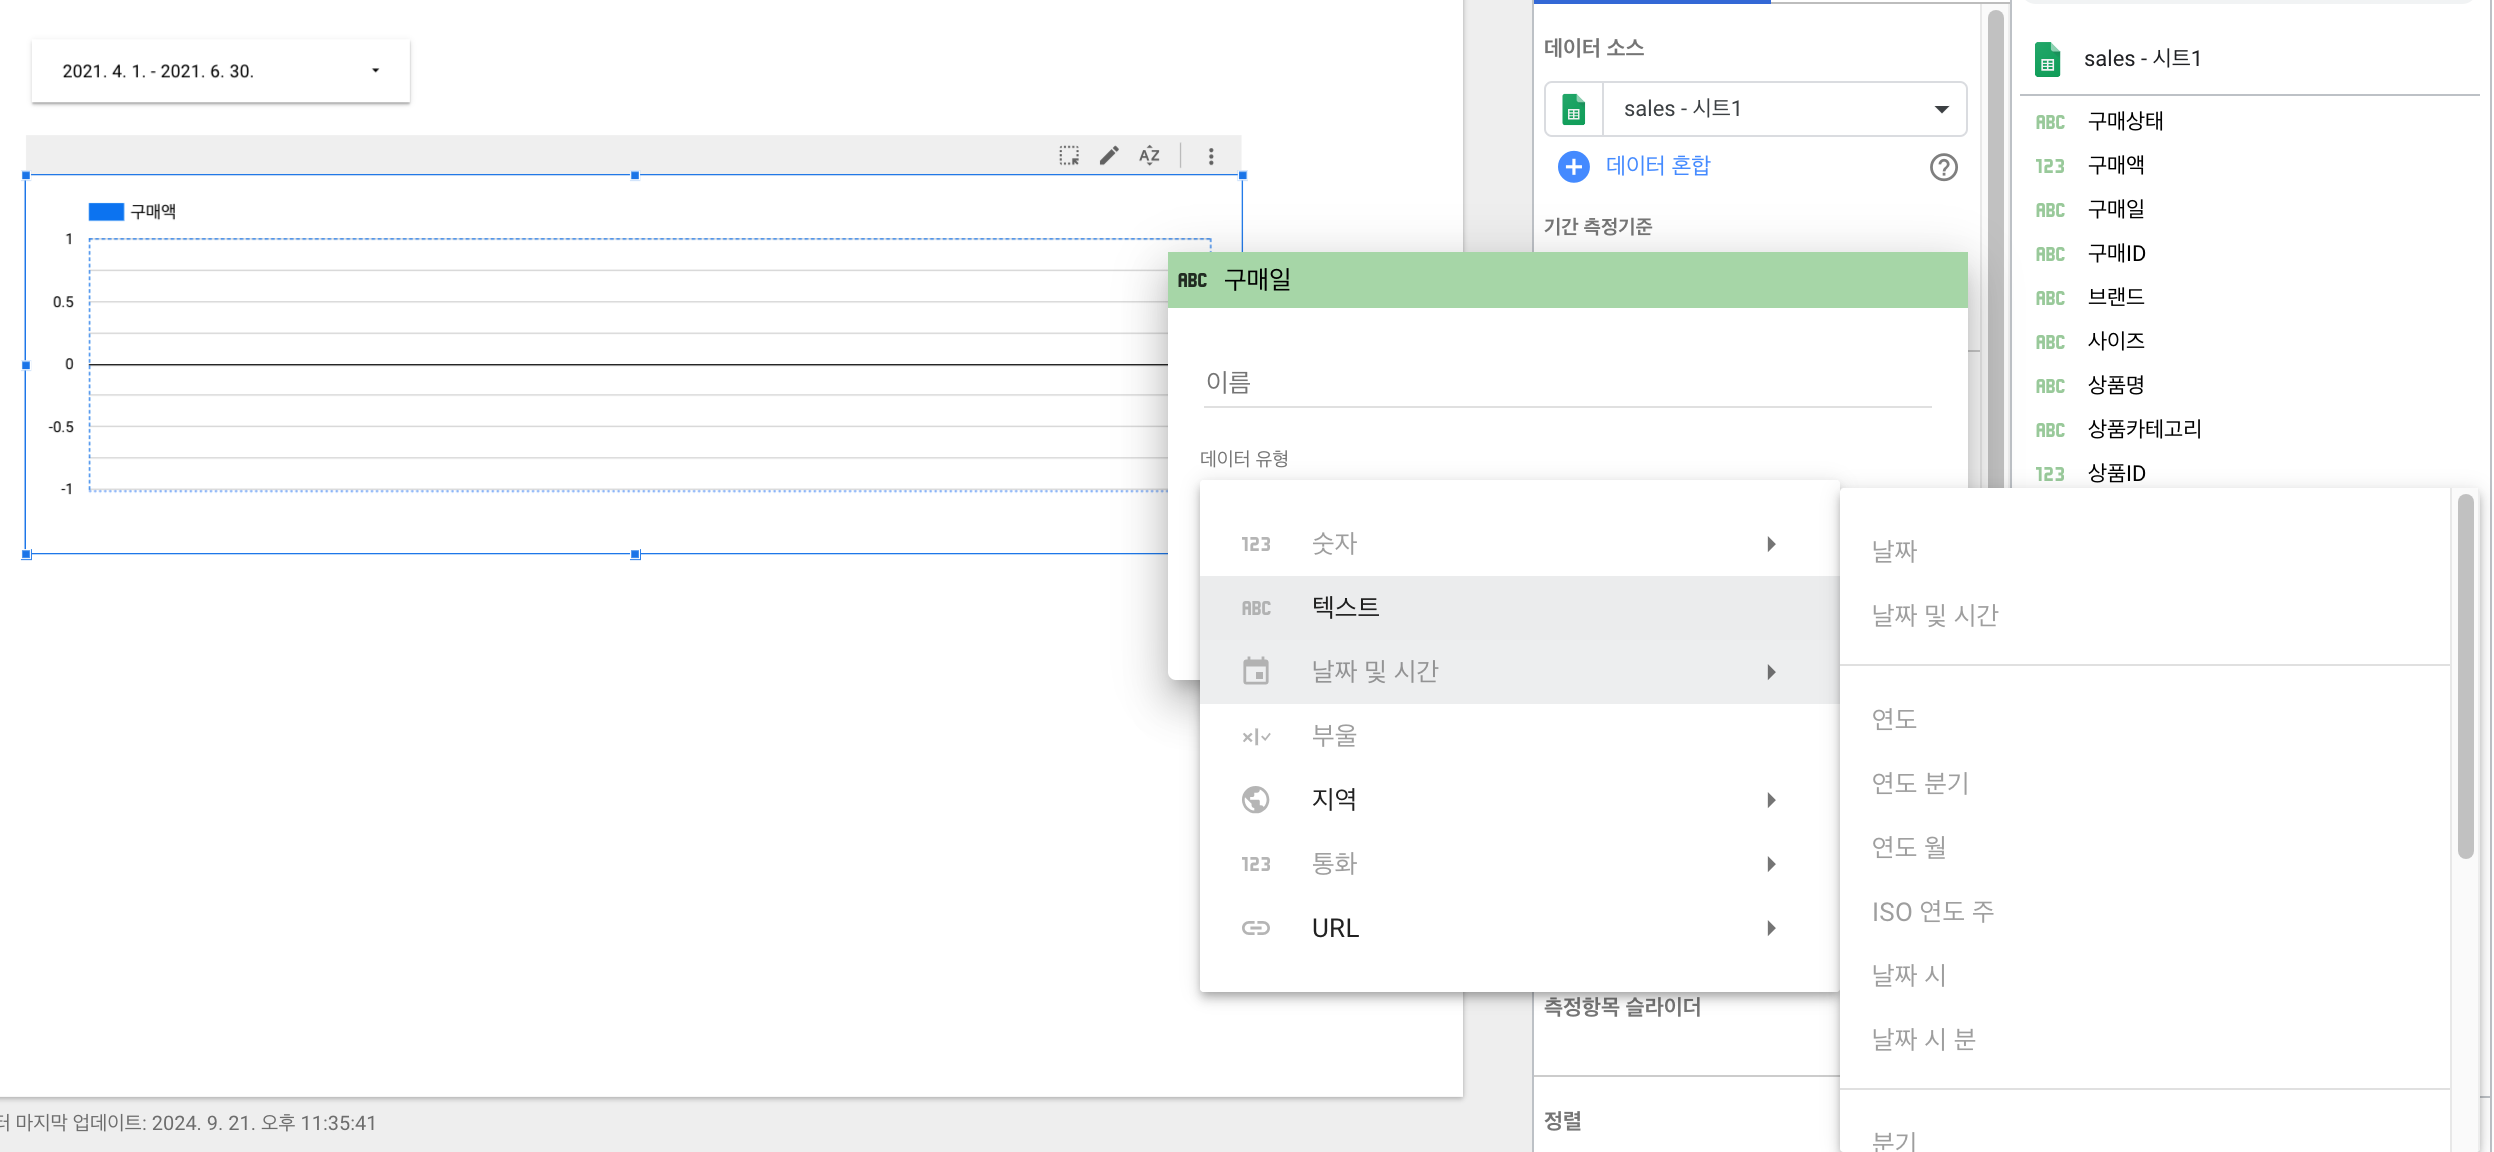2494x1152 pixels.
Task: Click the submenu vertical scrollbar
Action: pos(2465,676)
